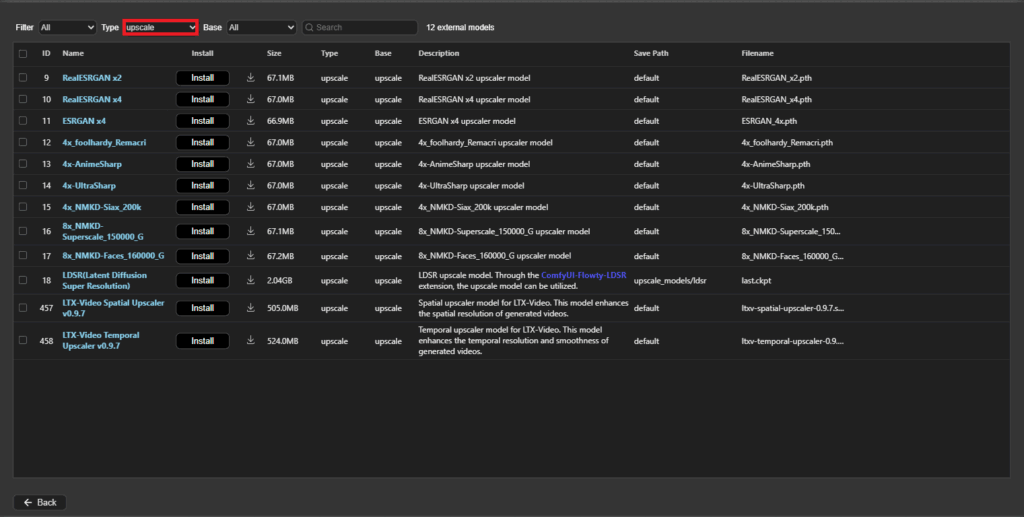Sort by the Description column header
The image size is (1024, 517).
(x=439, y=53)
